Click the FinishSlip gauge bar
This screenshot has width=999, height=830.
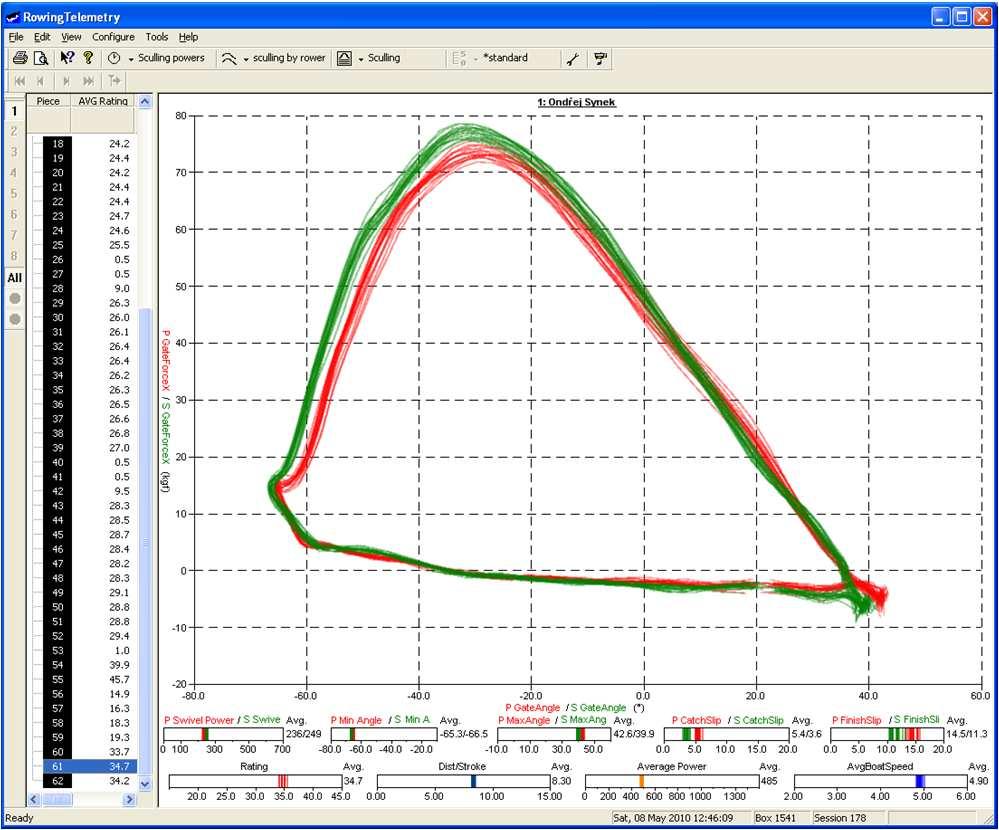pyautogui.click(x=887, y=734)
